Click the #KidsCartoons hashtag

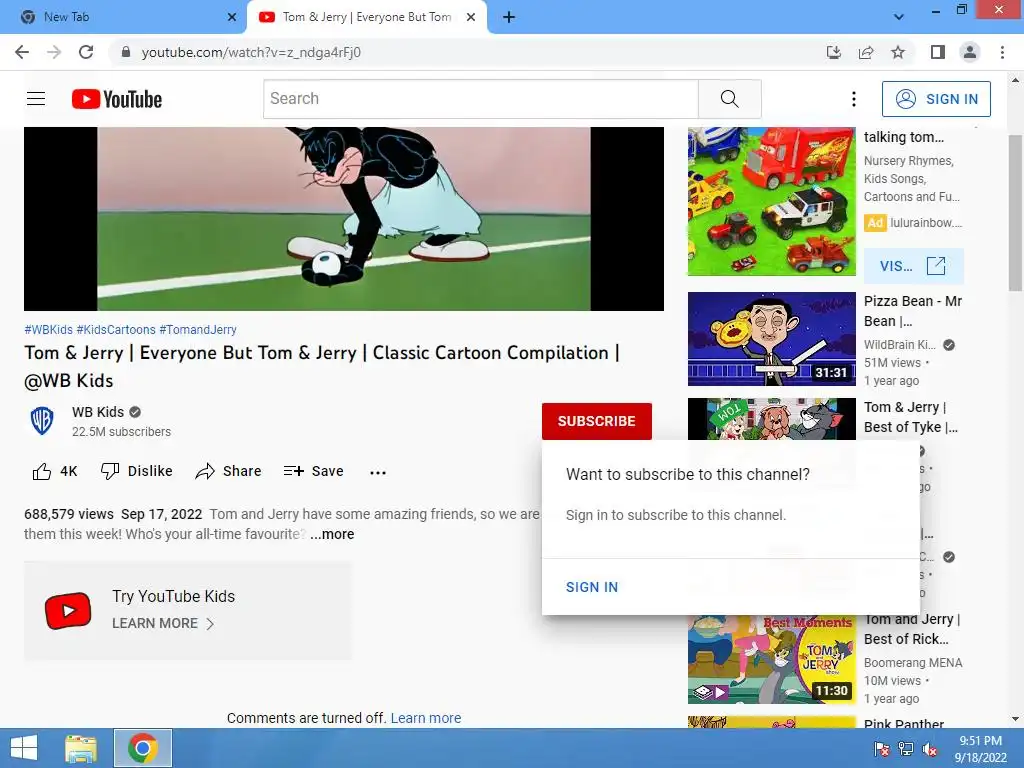pyautogui.click(x=116, y=330)
